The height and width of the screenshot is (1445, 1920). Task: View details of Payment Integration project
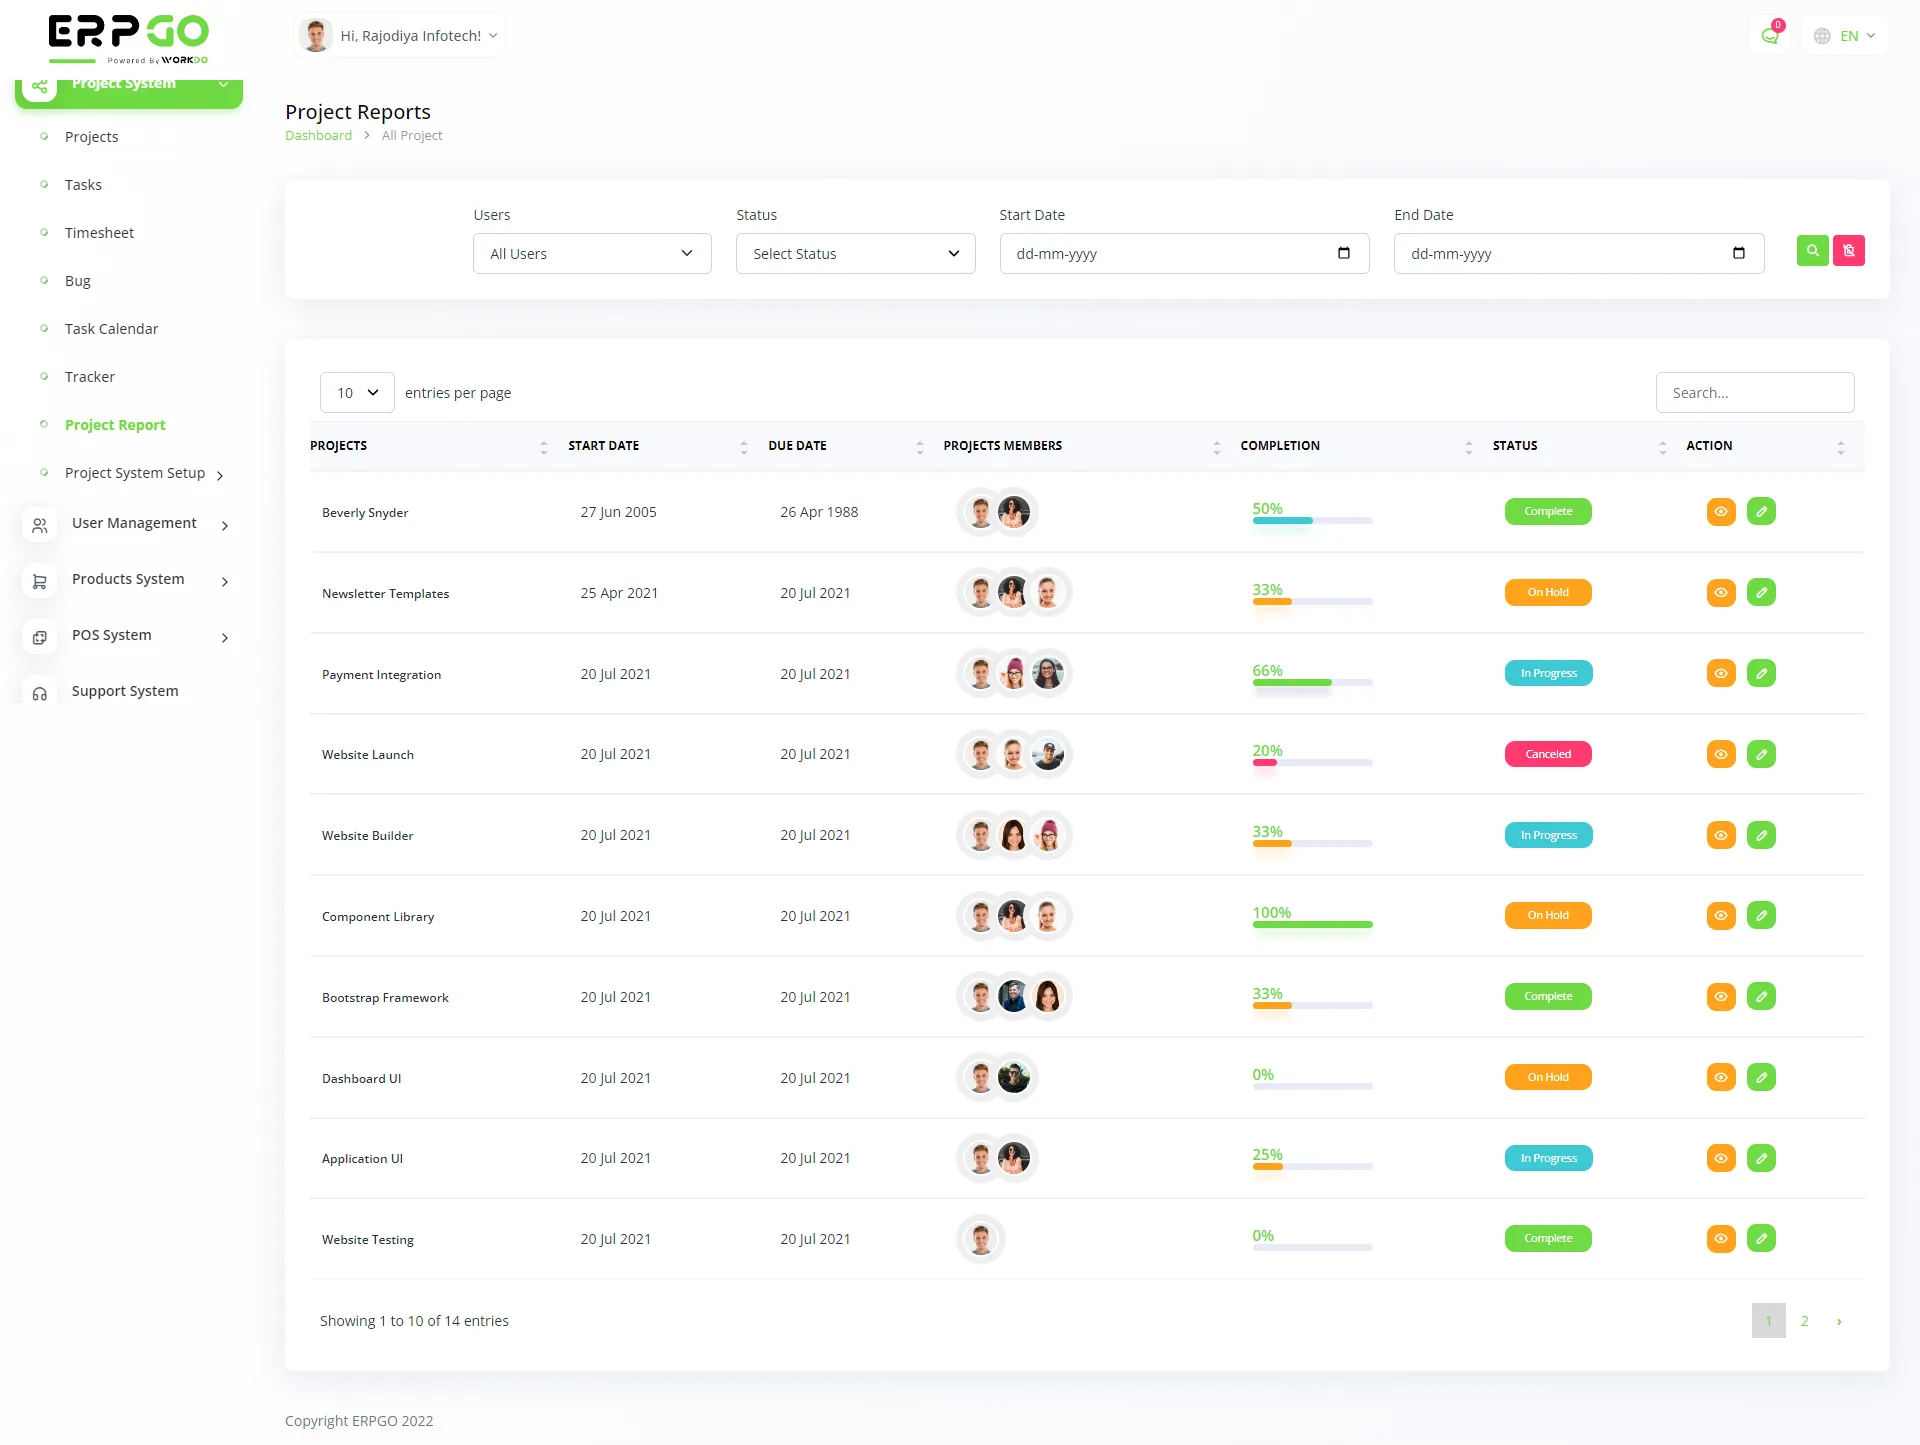click(1720, 673)
